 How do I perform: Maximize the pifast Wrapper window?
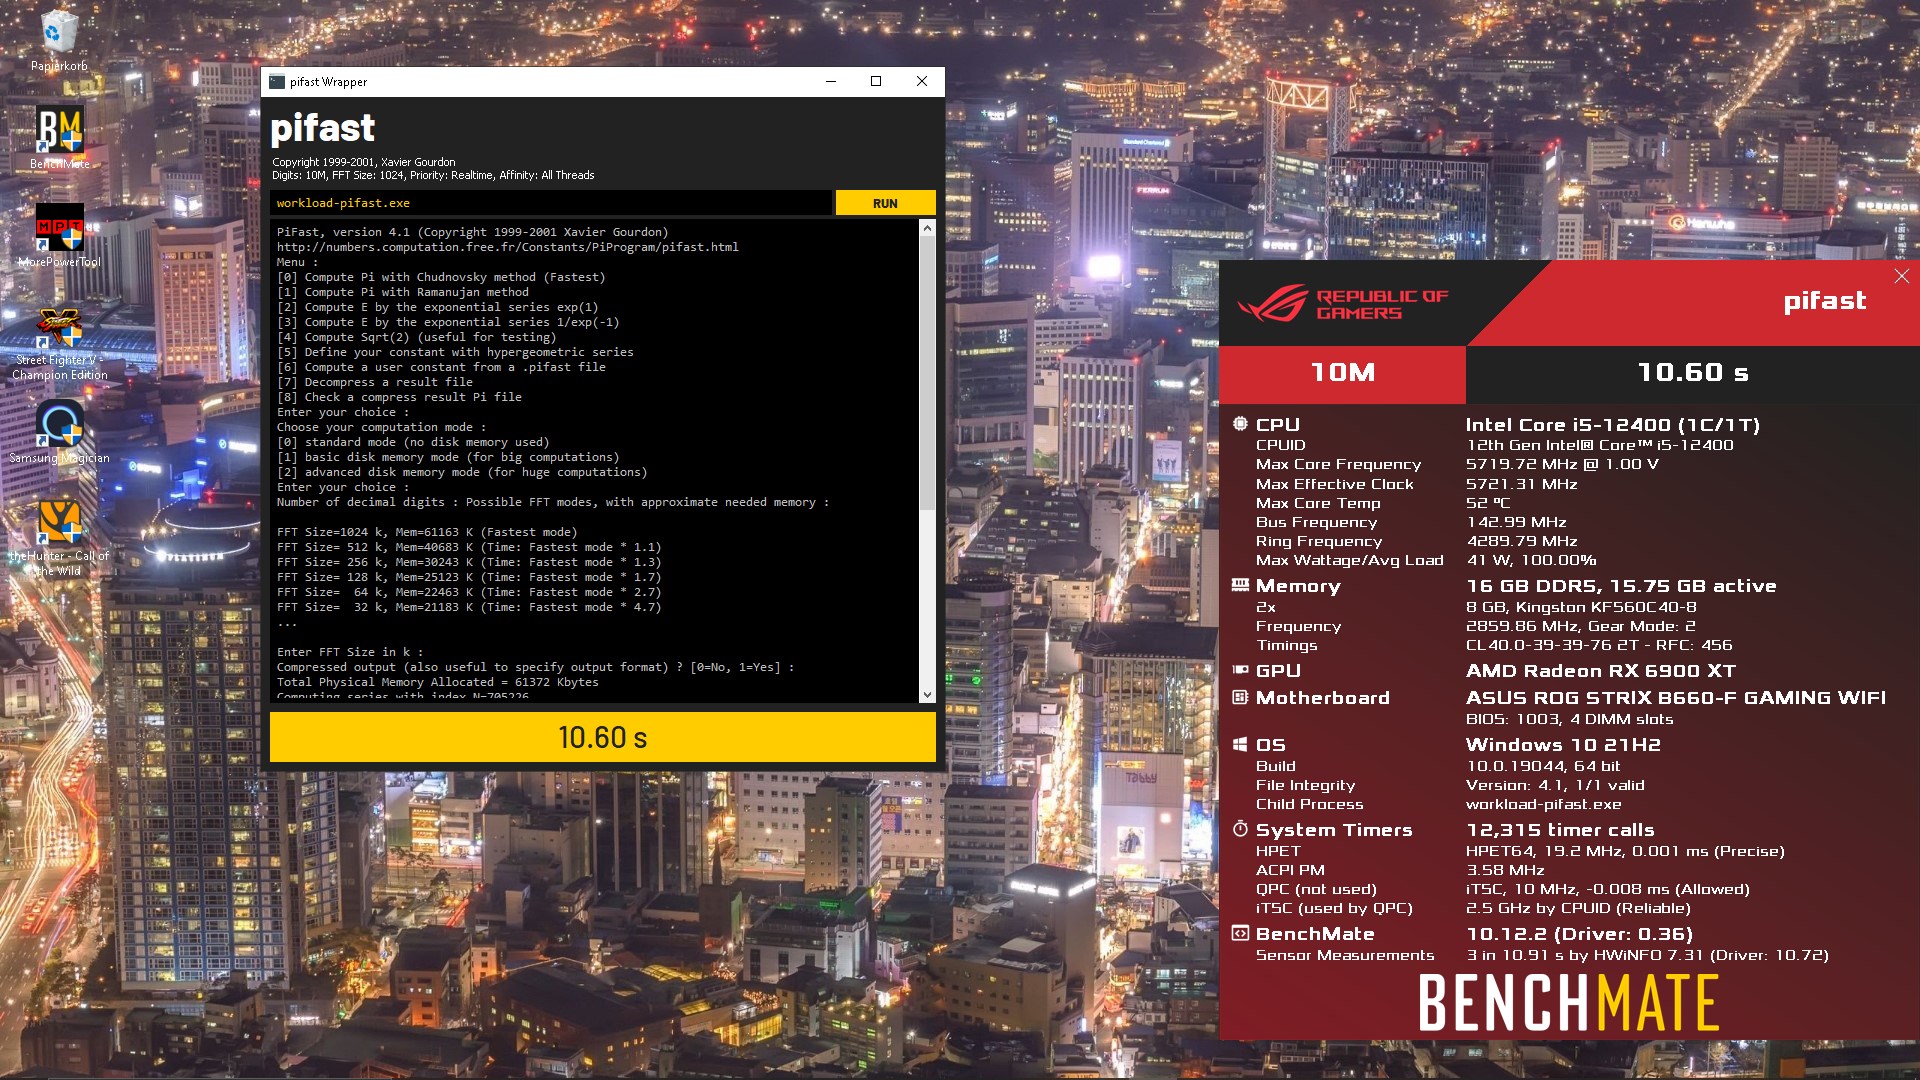[x=876, y=82]
